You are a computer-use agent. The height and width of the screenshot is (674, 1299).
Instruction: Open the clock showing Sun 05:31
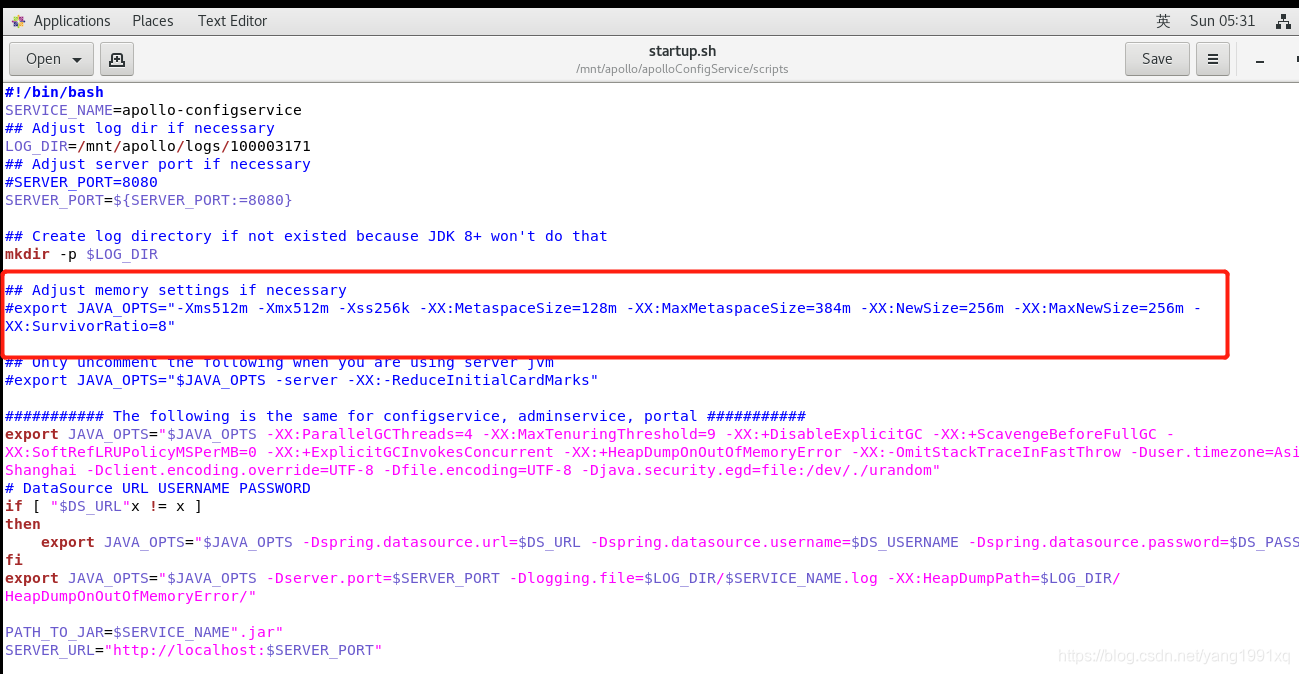coord(1222,21)
